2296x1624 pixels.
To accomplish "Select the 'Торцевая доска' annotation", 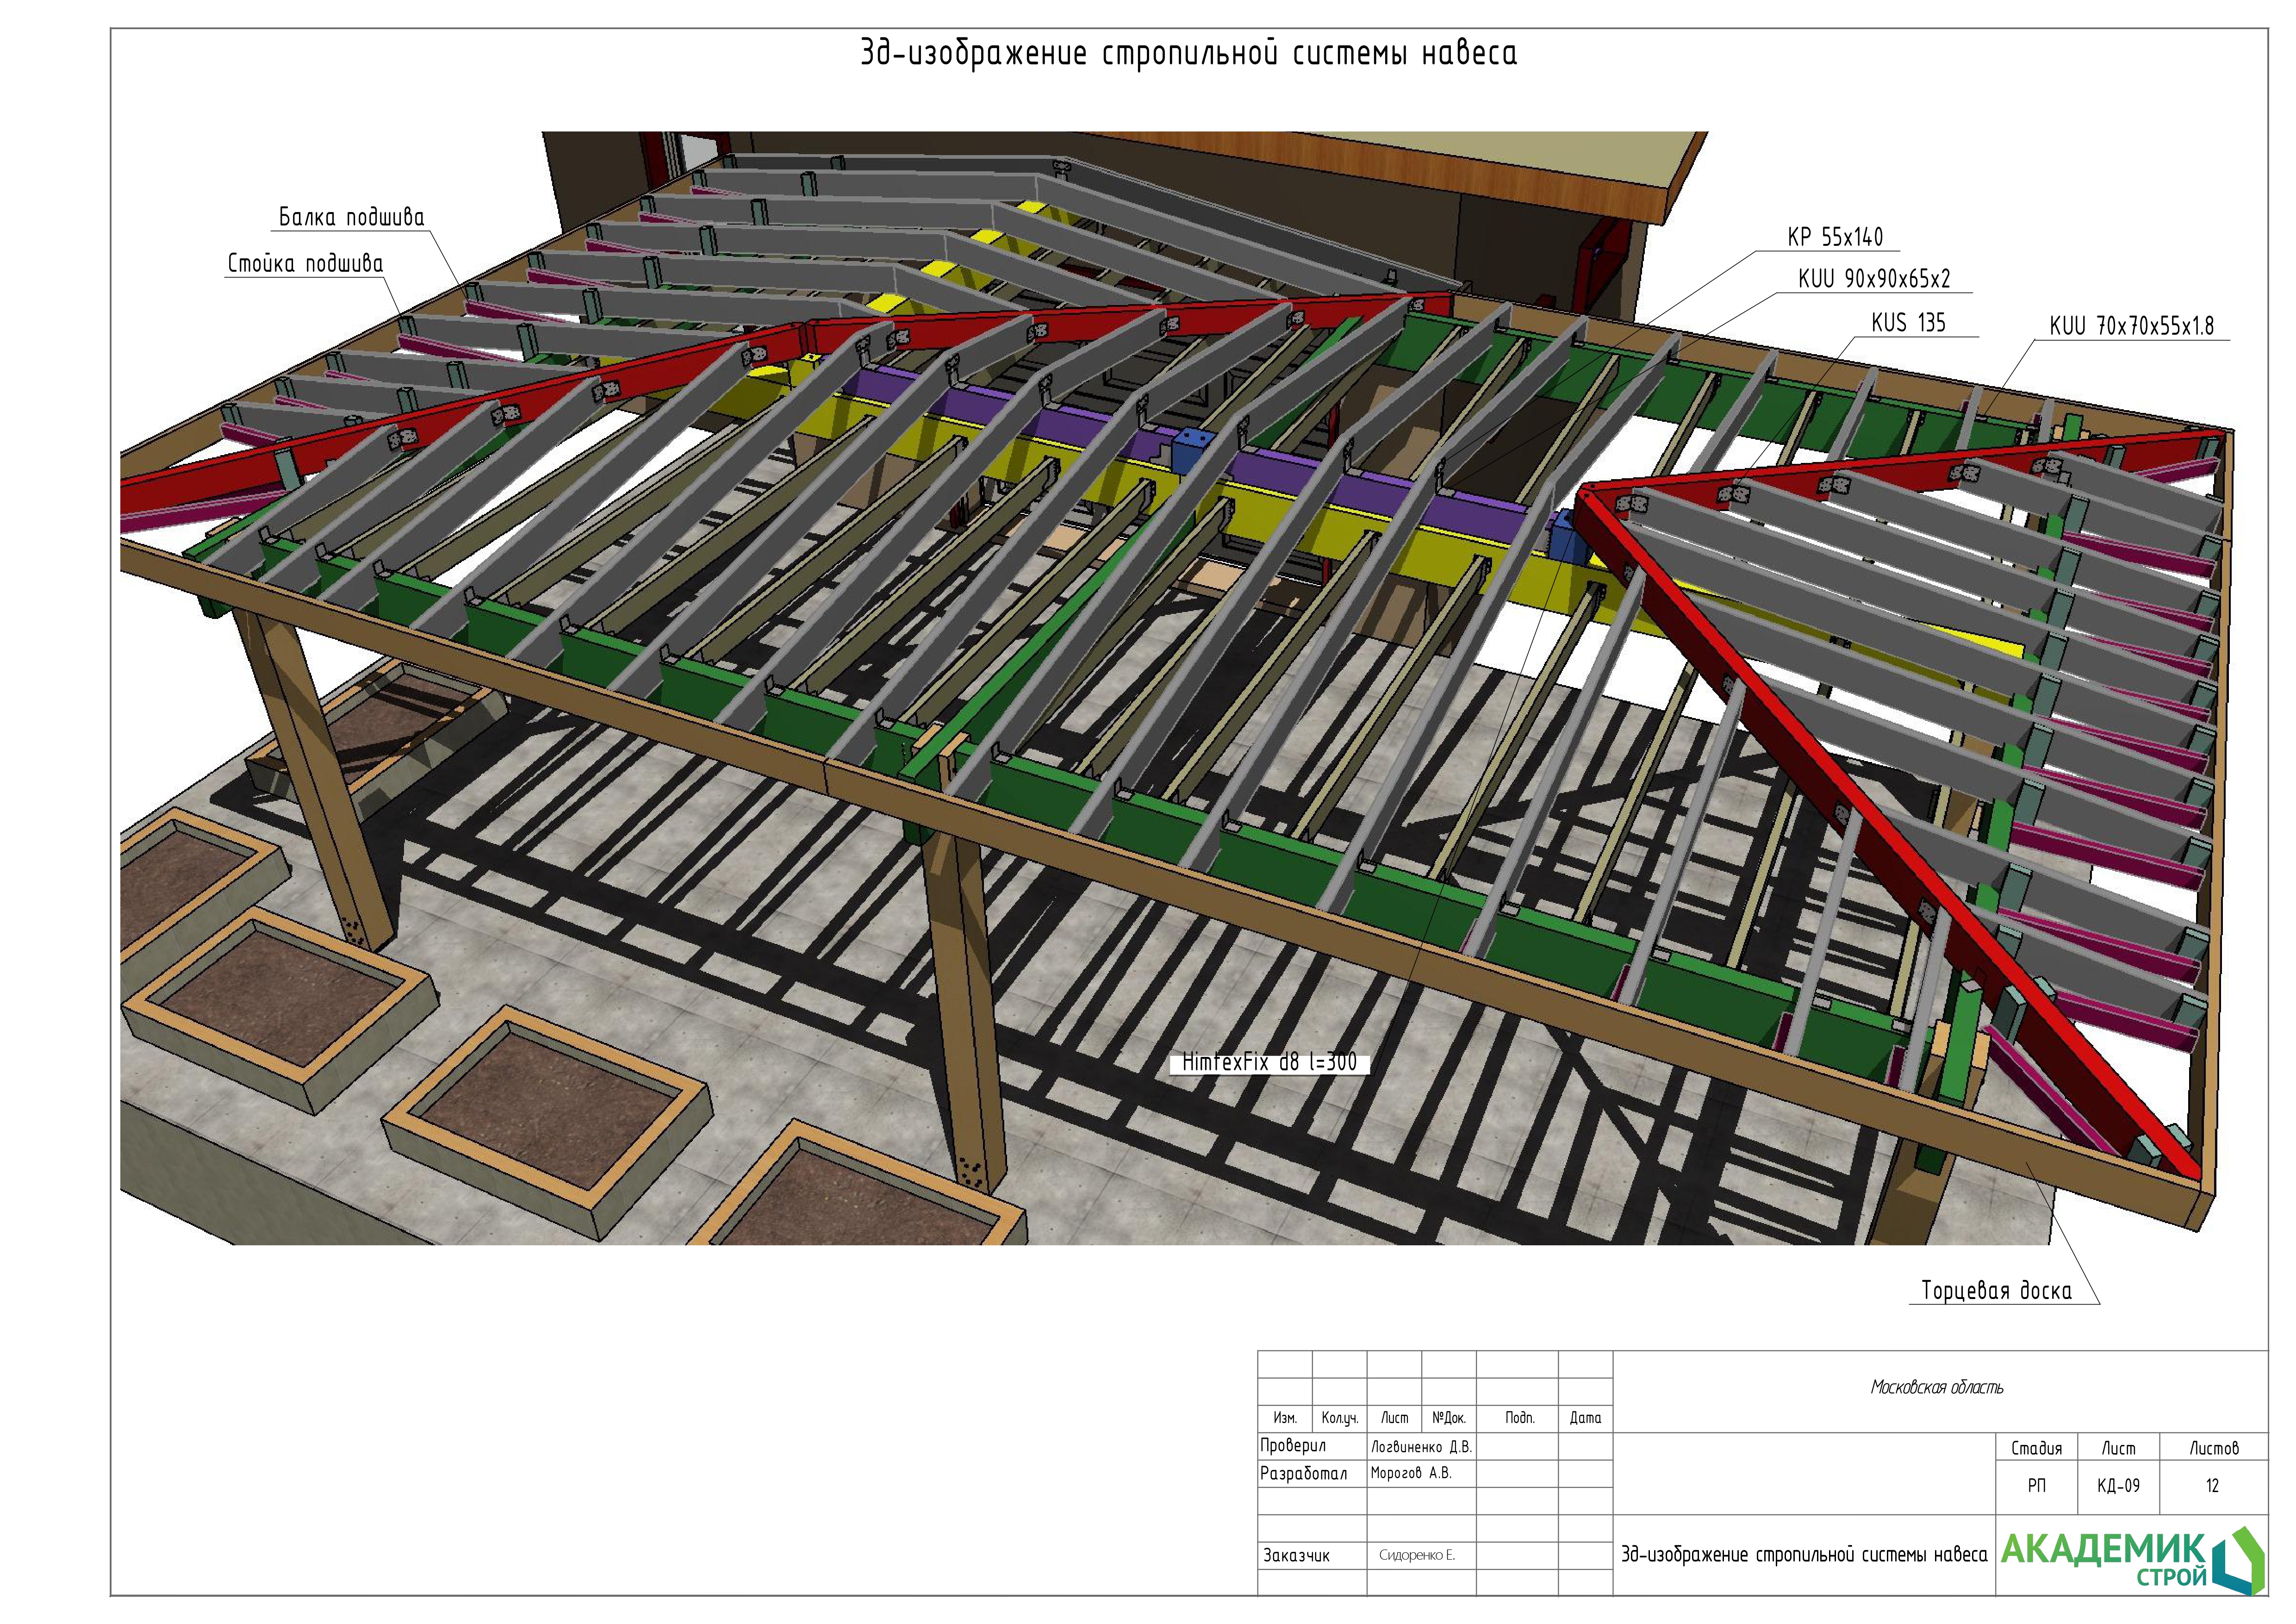I will pyautogui.click(x=1996, y=1291).
